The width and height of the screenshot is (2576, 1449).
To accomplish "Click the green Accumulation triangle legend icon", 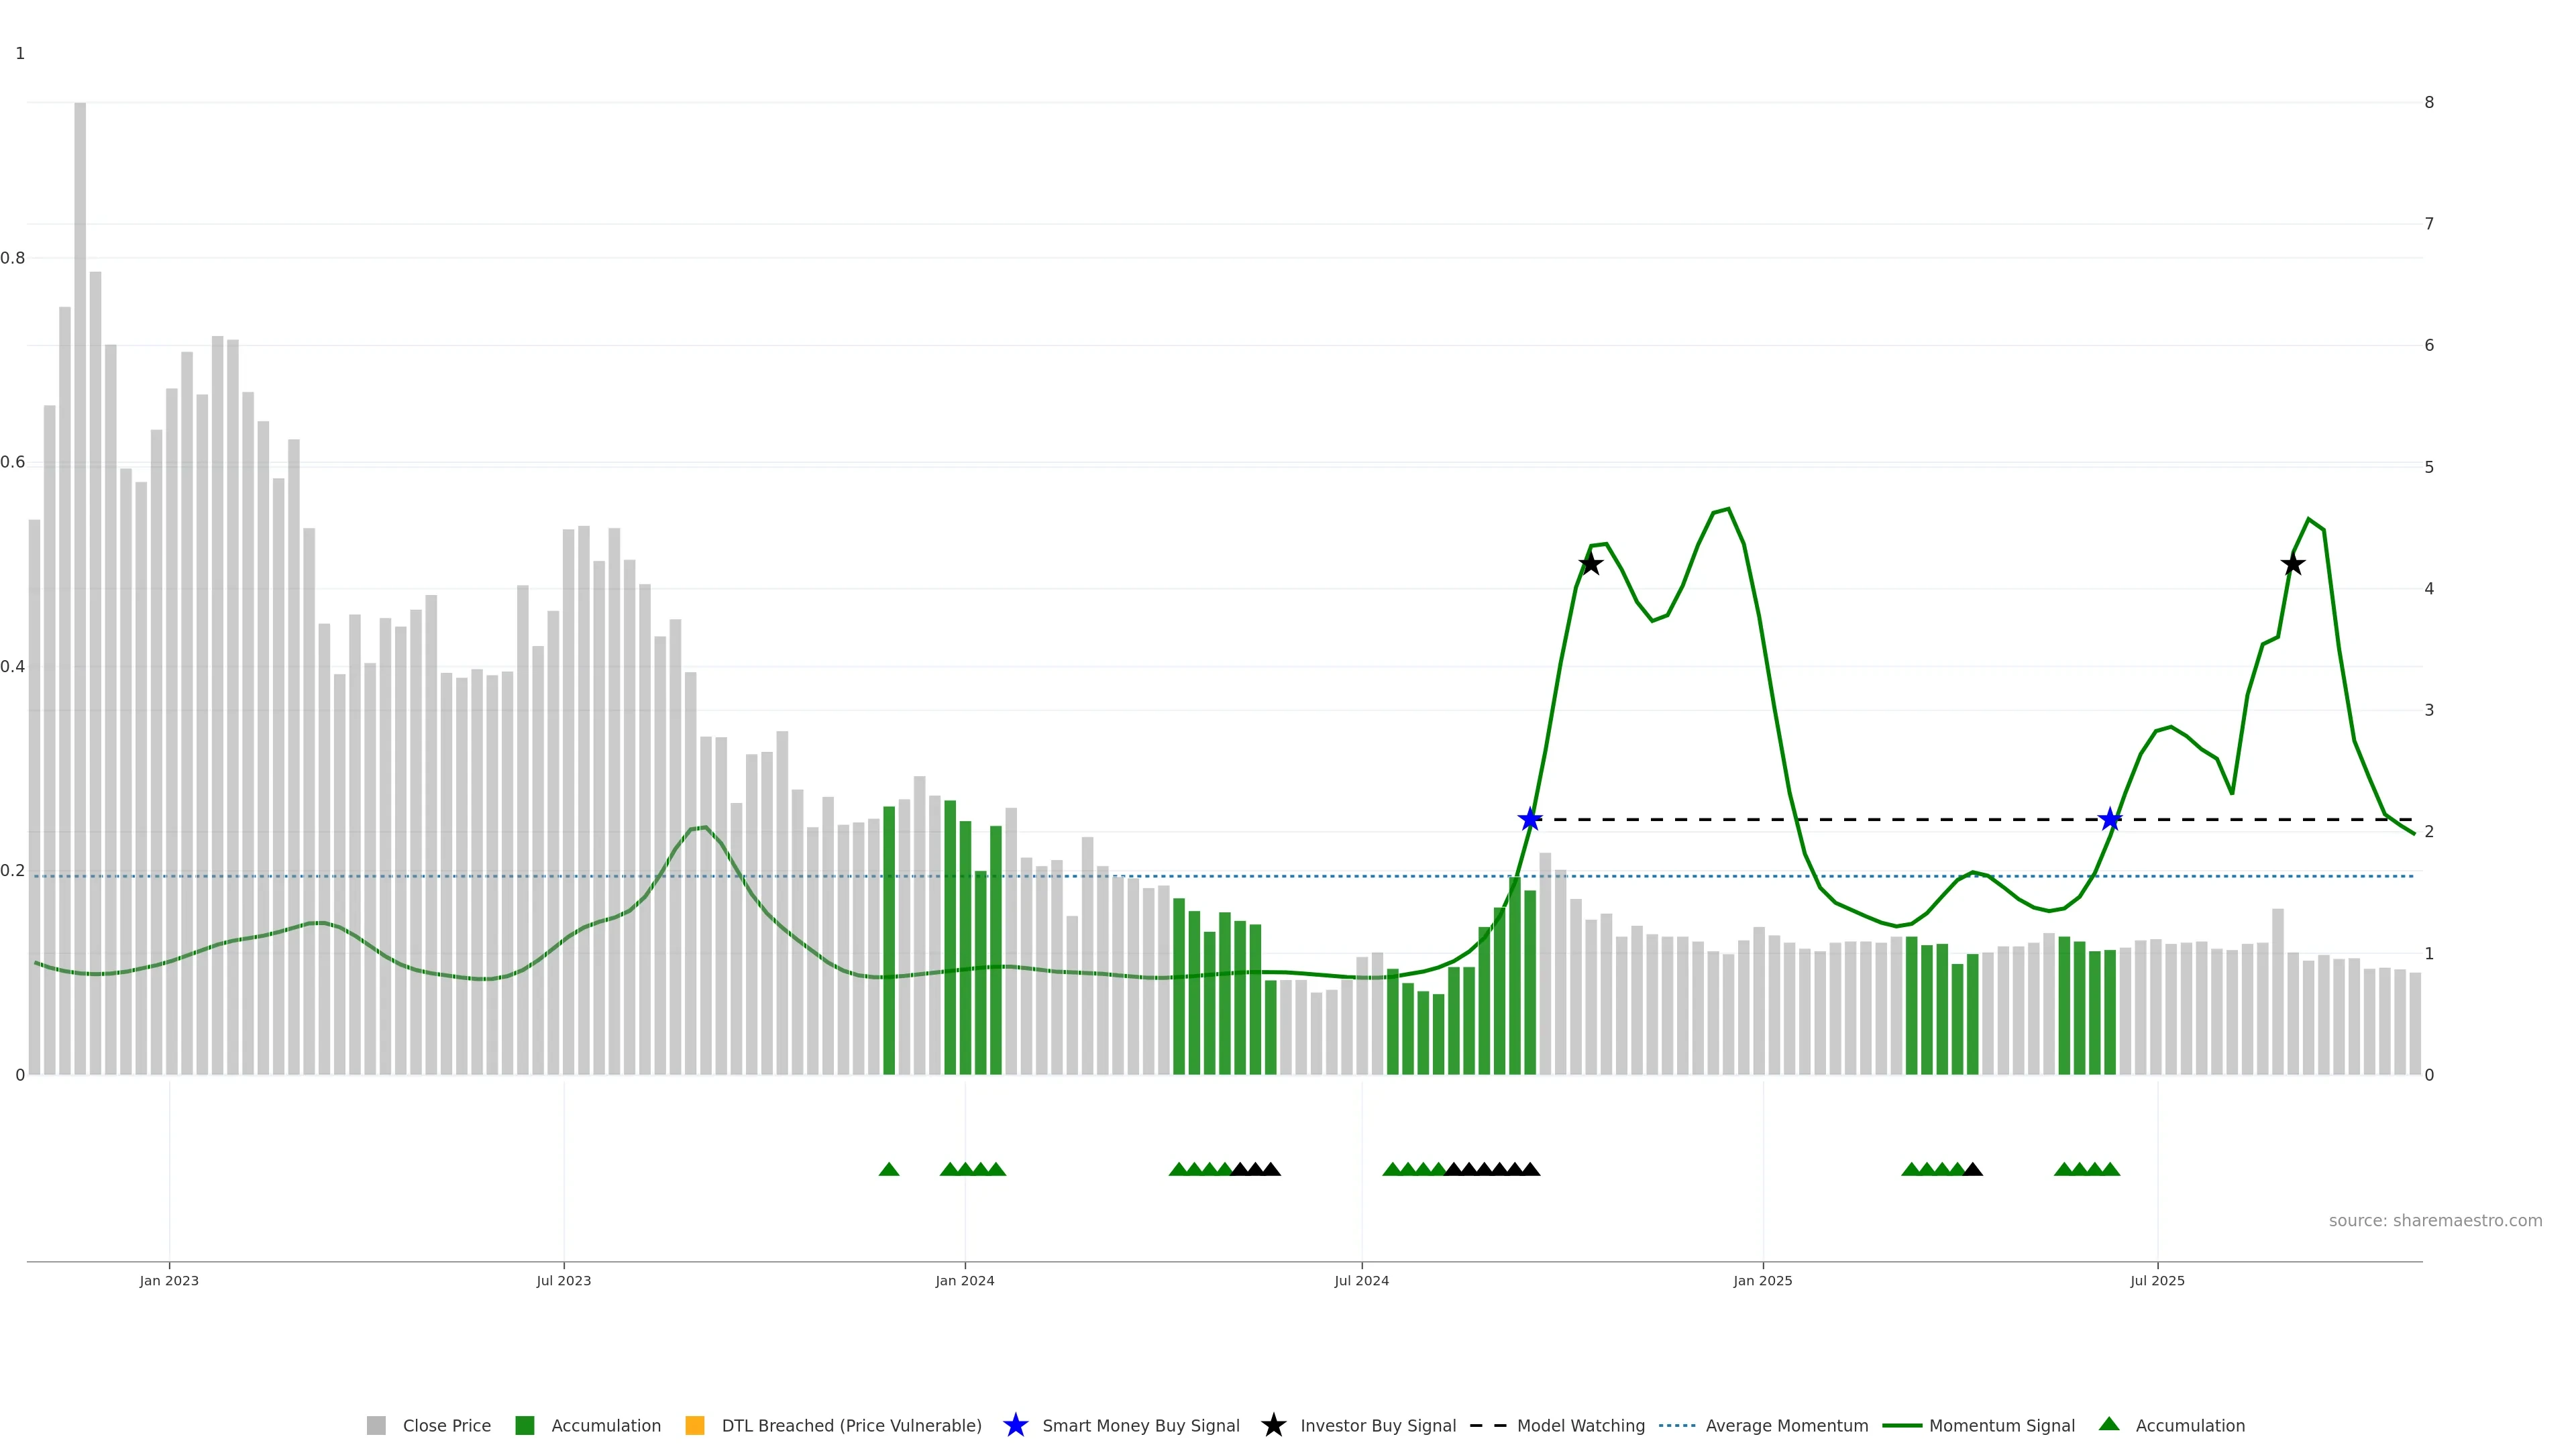I will point(2109,1424).
